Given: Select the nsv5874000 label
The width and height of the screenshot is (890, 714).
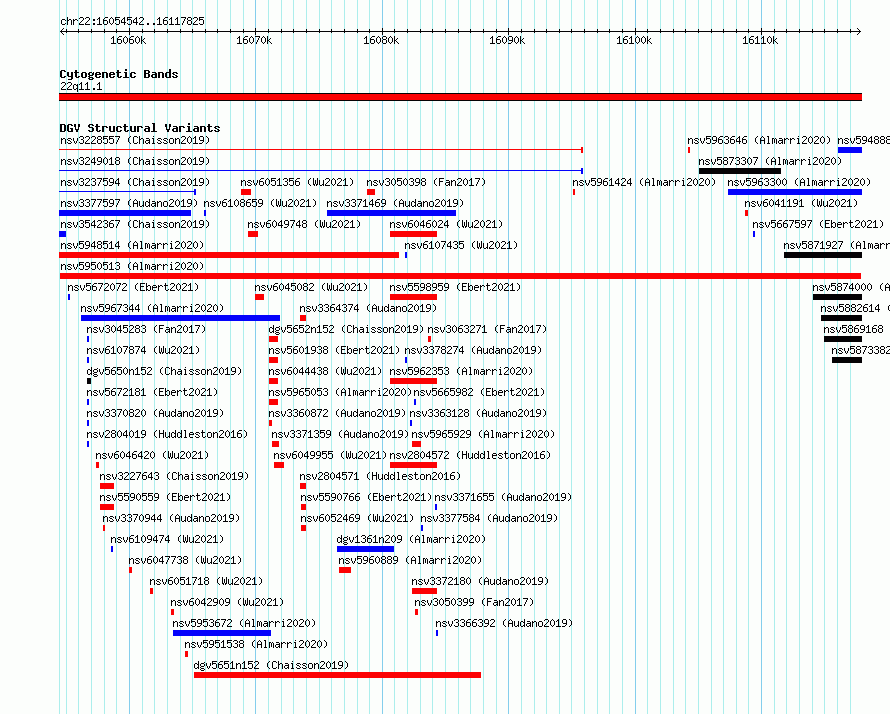Looking at the screenshot, I should [851, 287].
